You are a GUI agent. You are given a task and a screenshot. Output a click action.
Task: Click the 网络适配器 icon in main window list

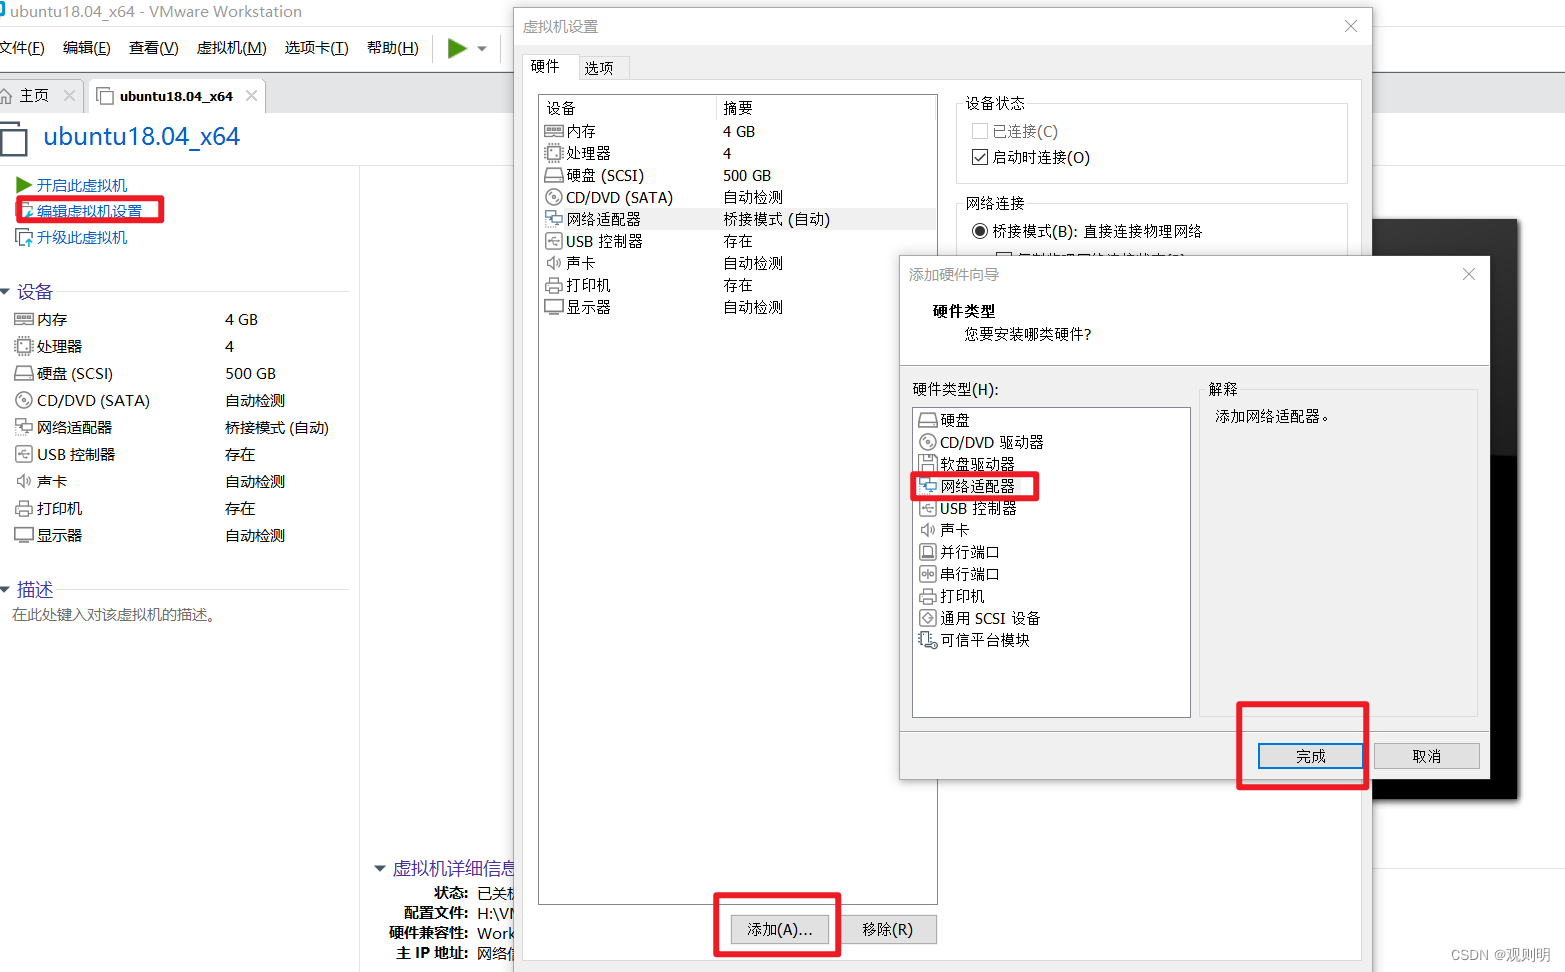pos(24,427)
